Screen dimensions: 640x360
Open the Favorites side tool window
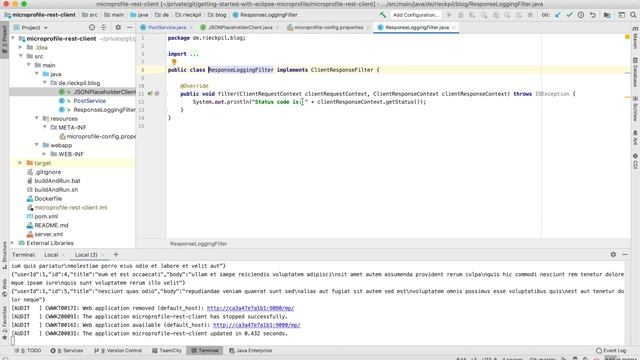coord(4,322)
